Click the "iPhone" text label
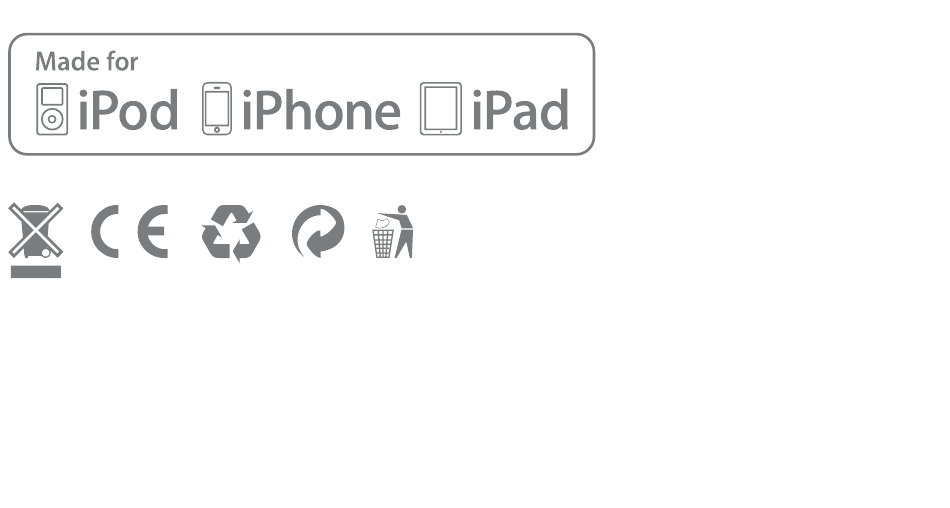Viewport: 950px width, 508px height. 321,110
